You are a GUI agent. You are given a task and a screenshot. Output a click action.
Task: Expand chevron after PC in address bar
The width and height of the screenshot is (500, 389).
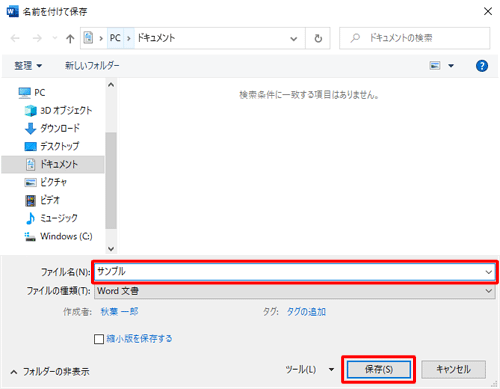pos(129,38)
